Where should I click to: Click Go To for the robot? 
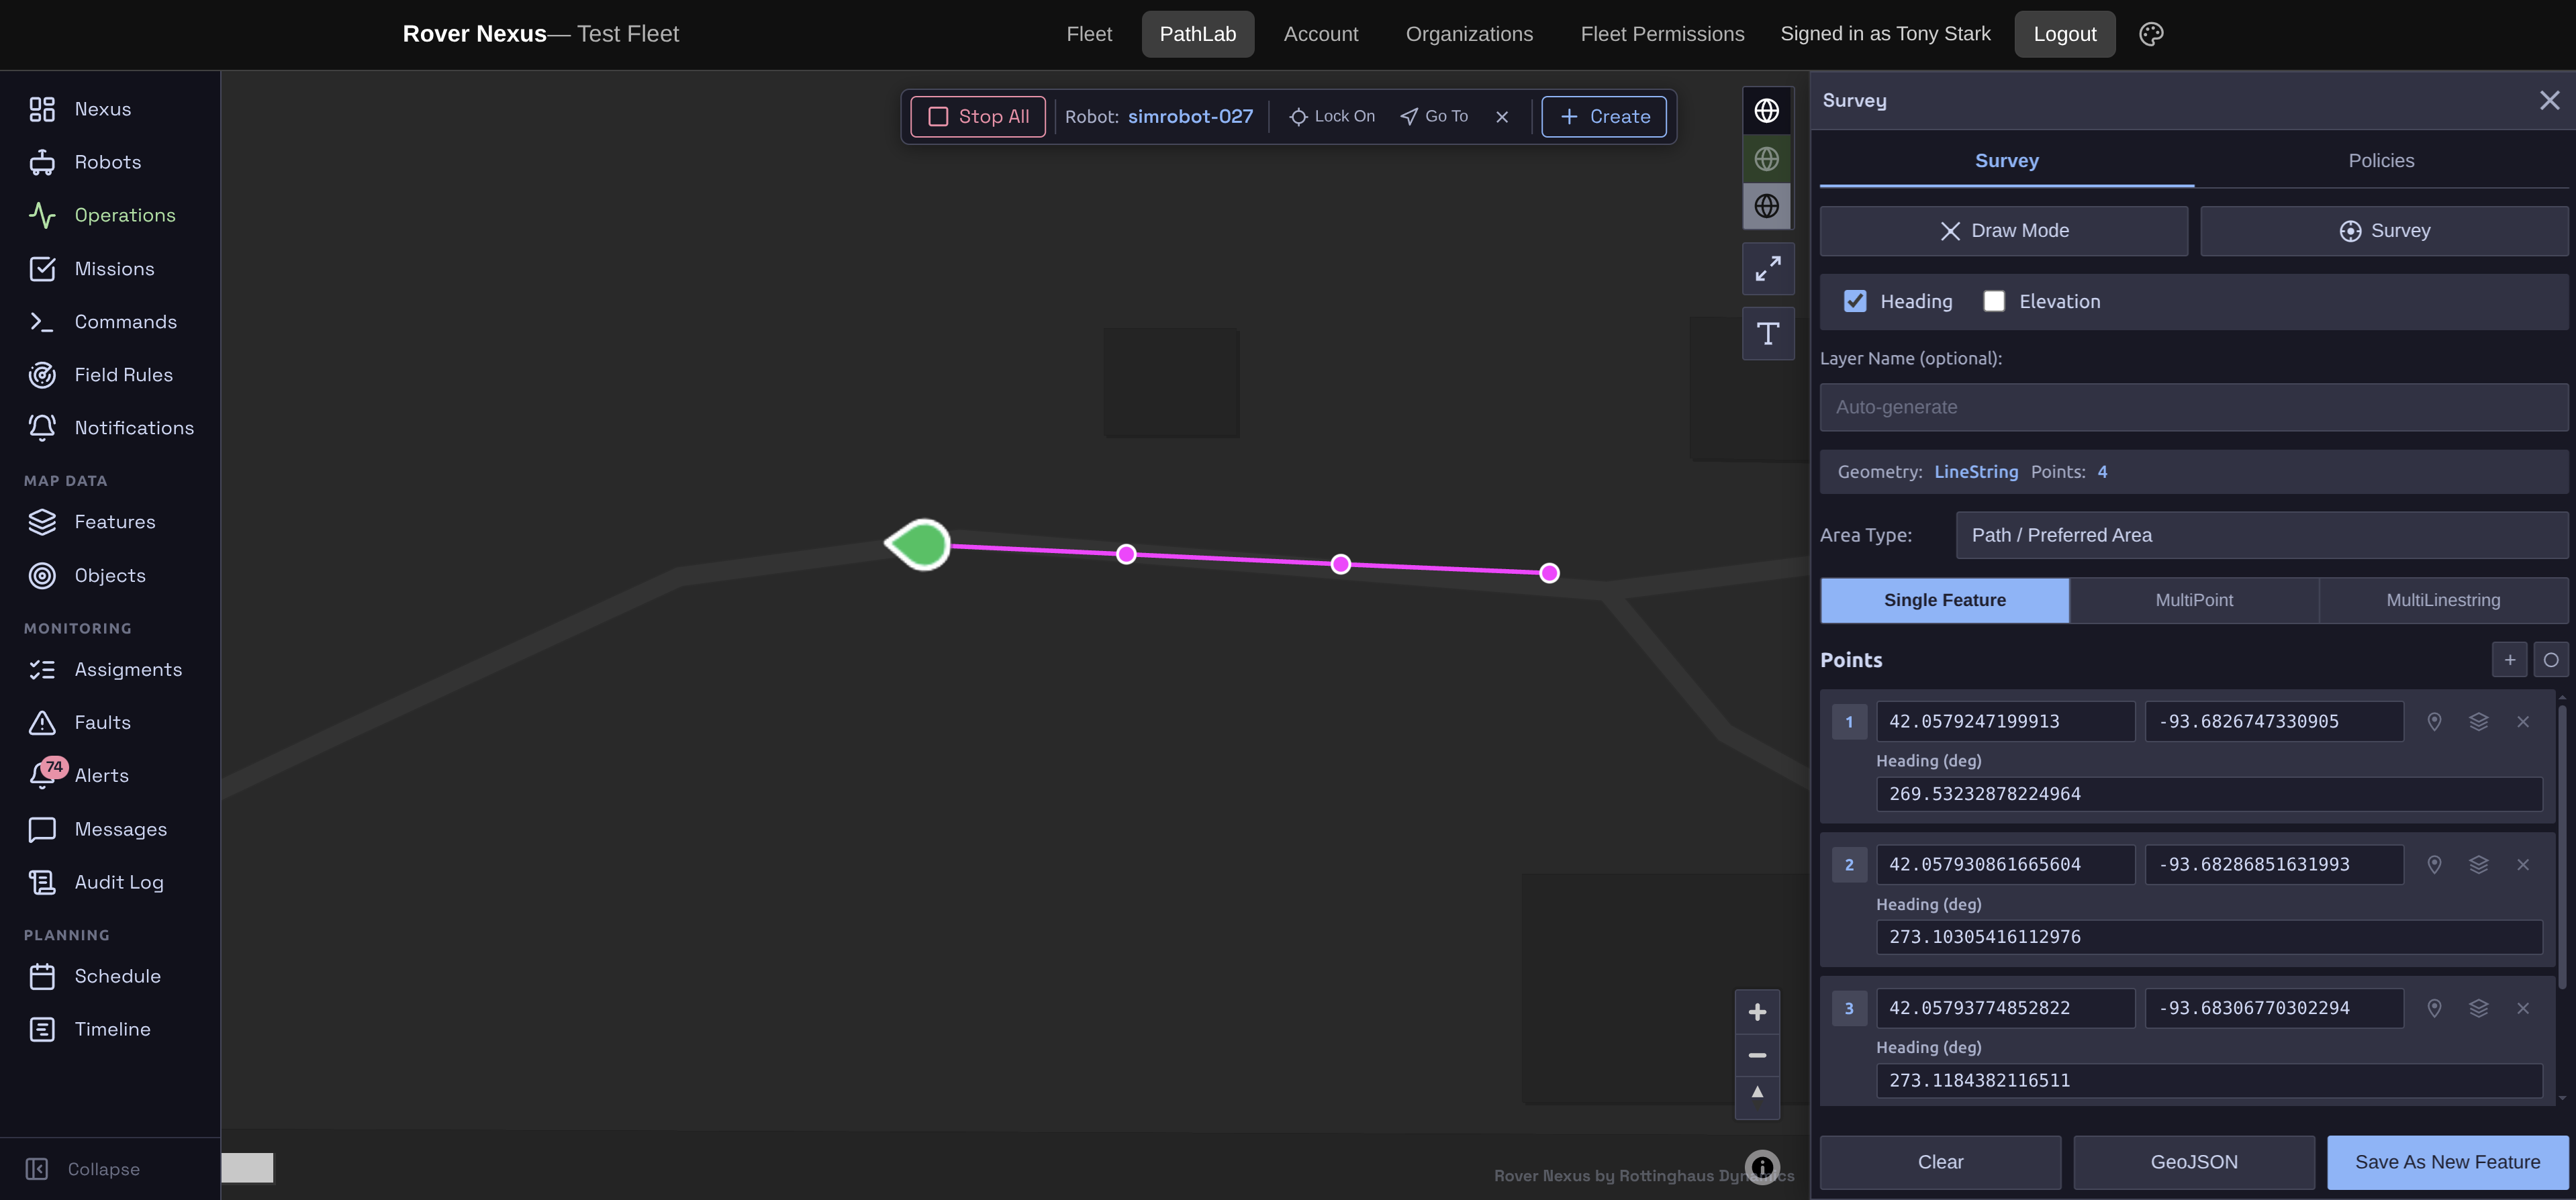point(1434,117)
